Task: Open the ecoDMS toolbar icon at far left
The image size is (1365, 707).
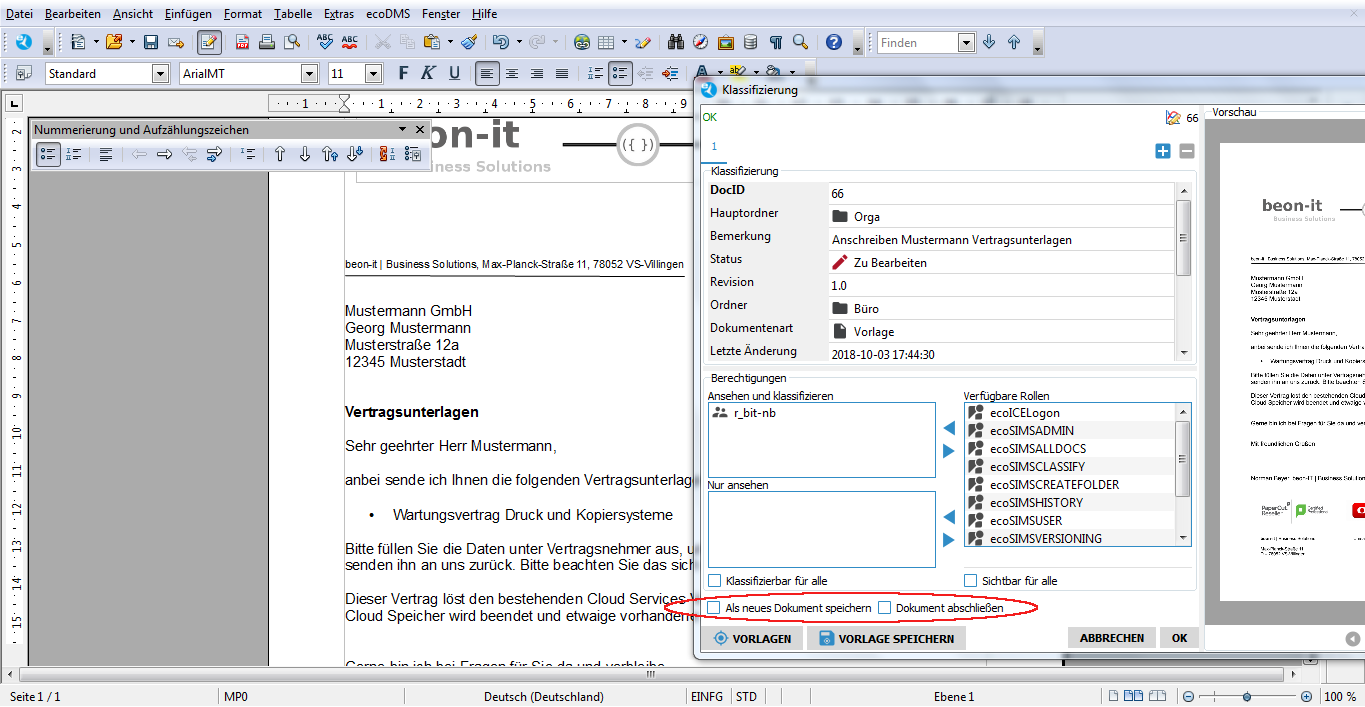Action: tap(23, 42)
